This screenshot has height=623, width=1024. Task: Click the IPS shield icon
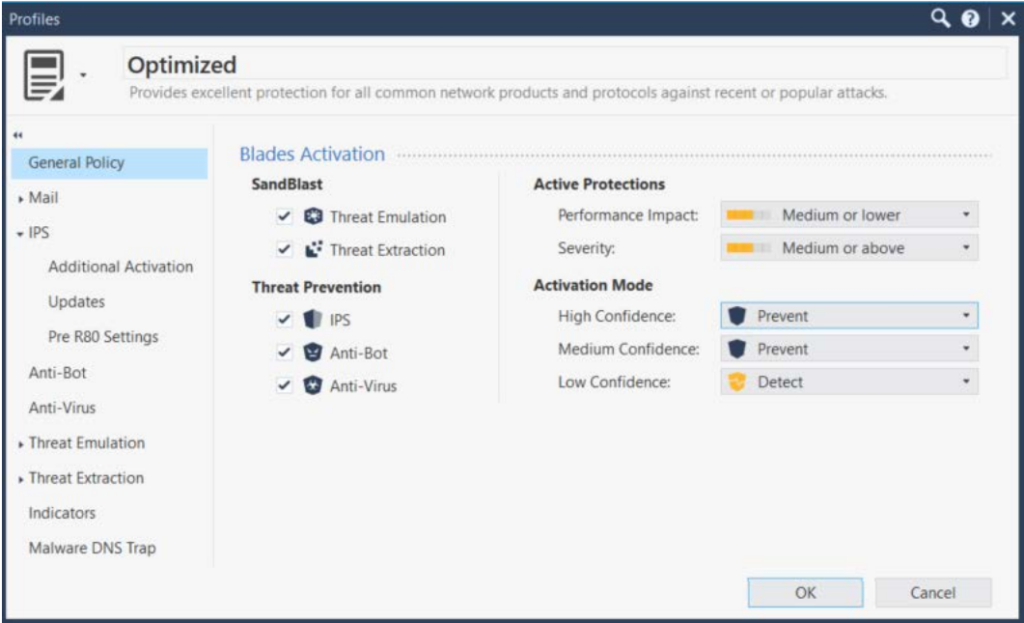click(x=313, y=320)
